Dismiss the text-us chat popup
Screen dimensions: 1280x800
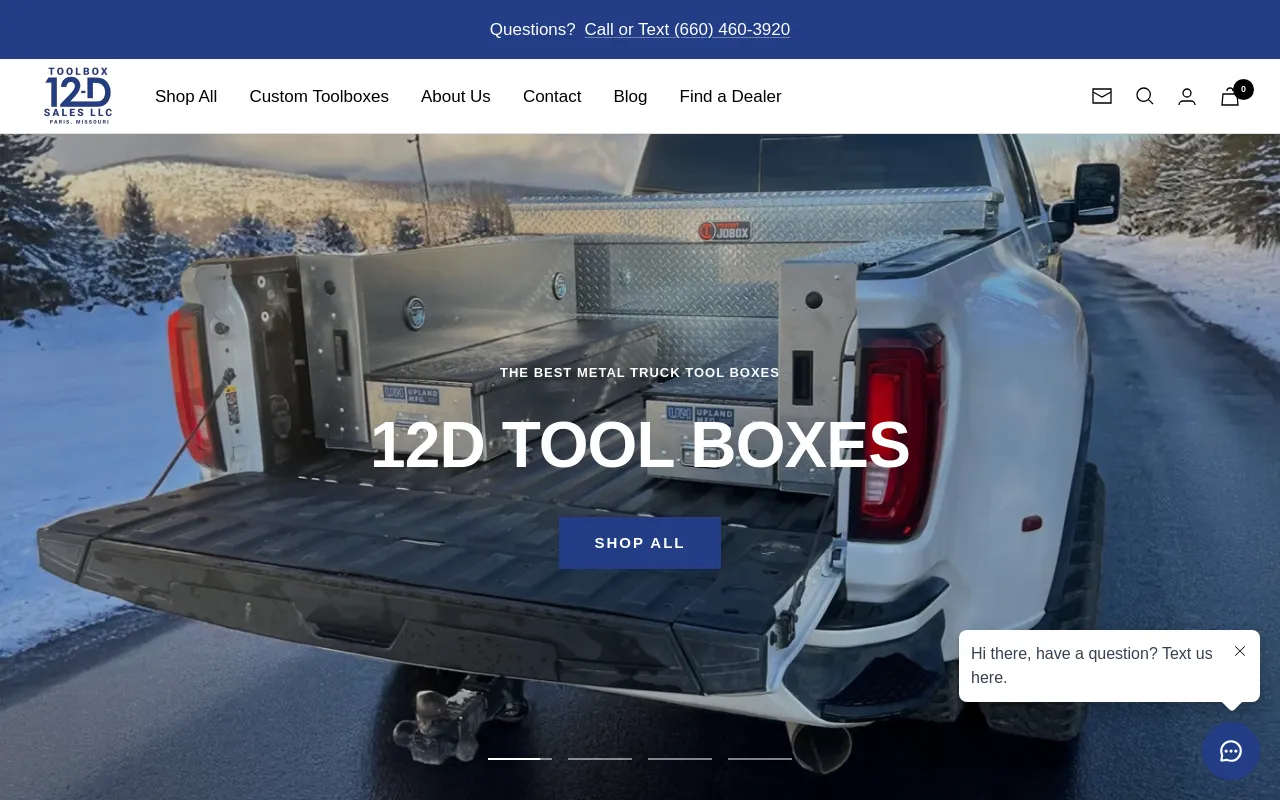(x=1240, y=651)
